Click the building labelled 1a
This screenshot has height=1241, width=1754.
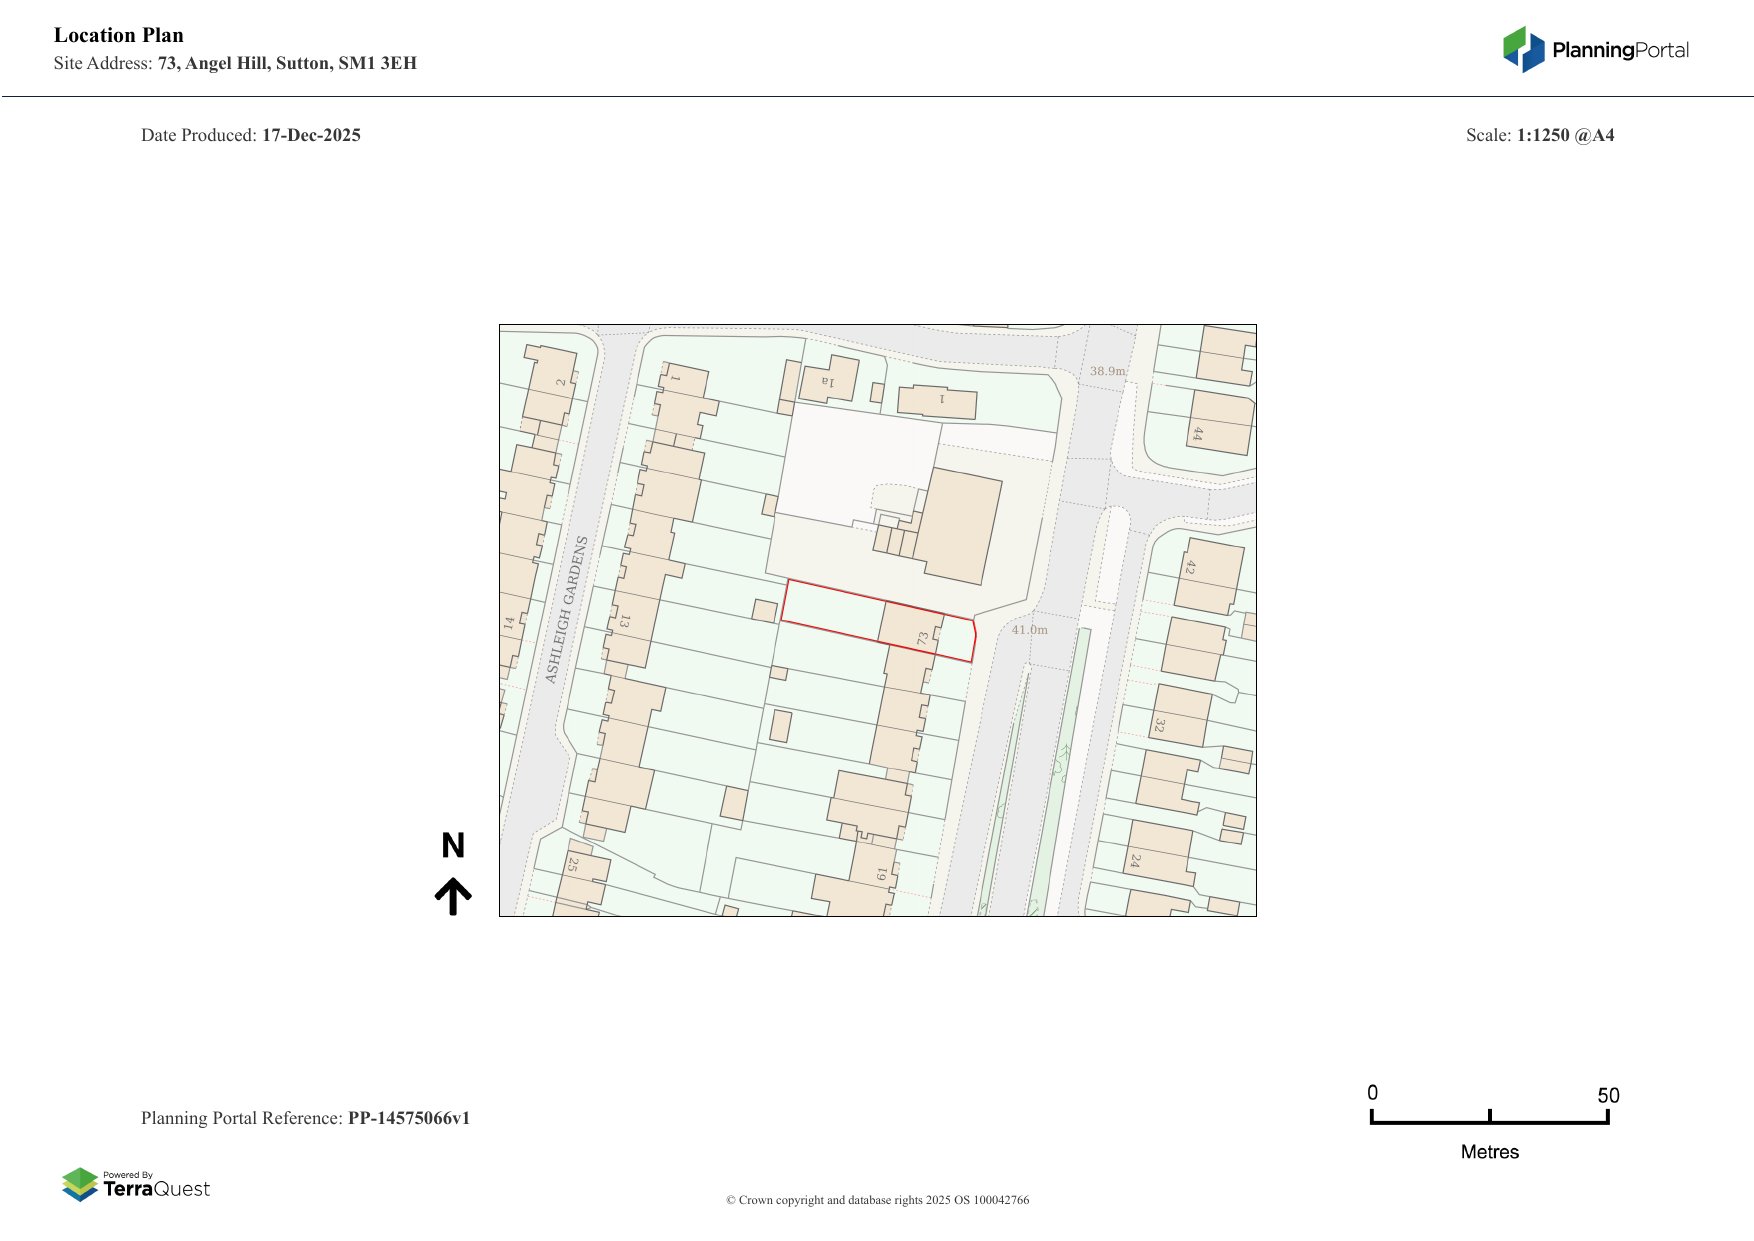pos(829,381)
